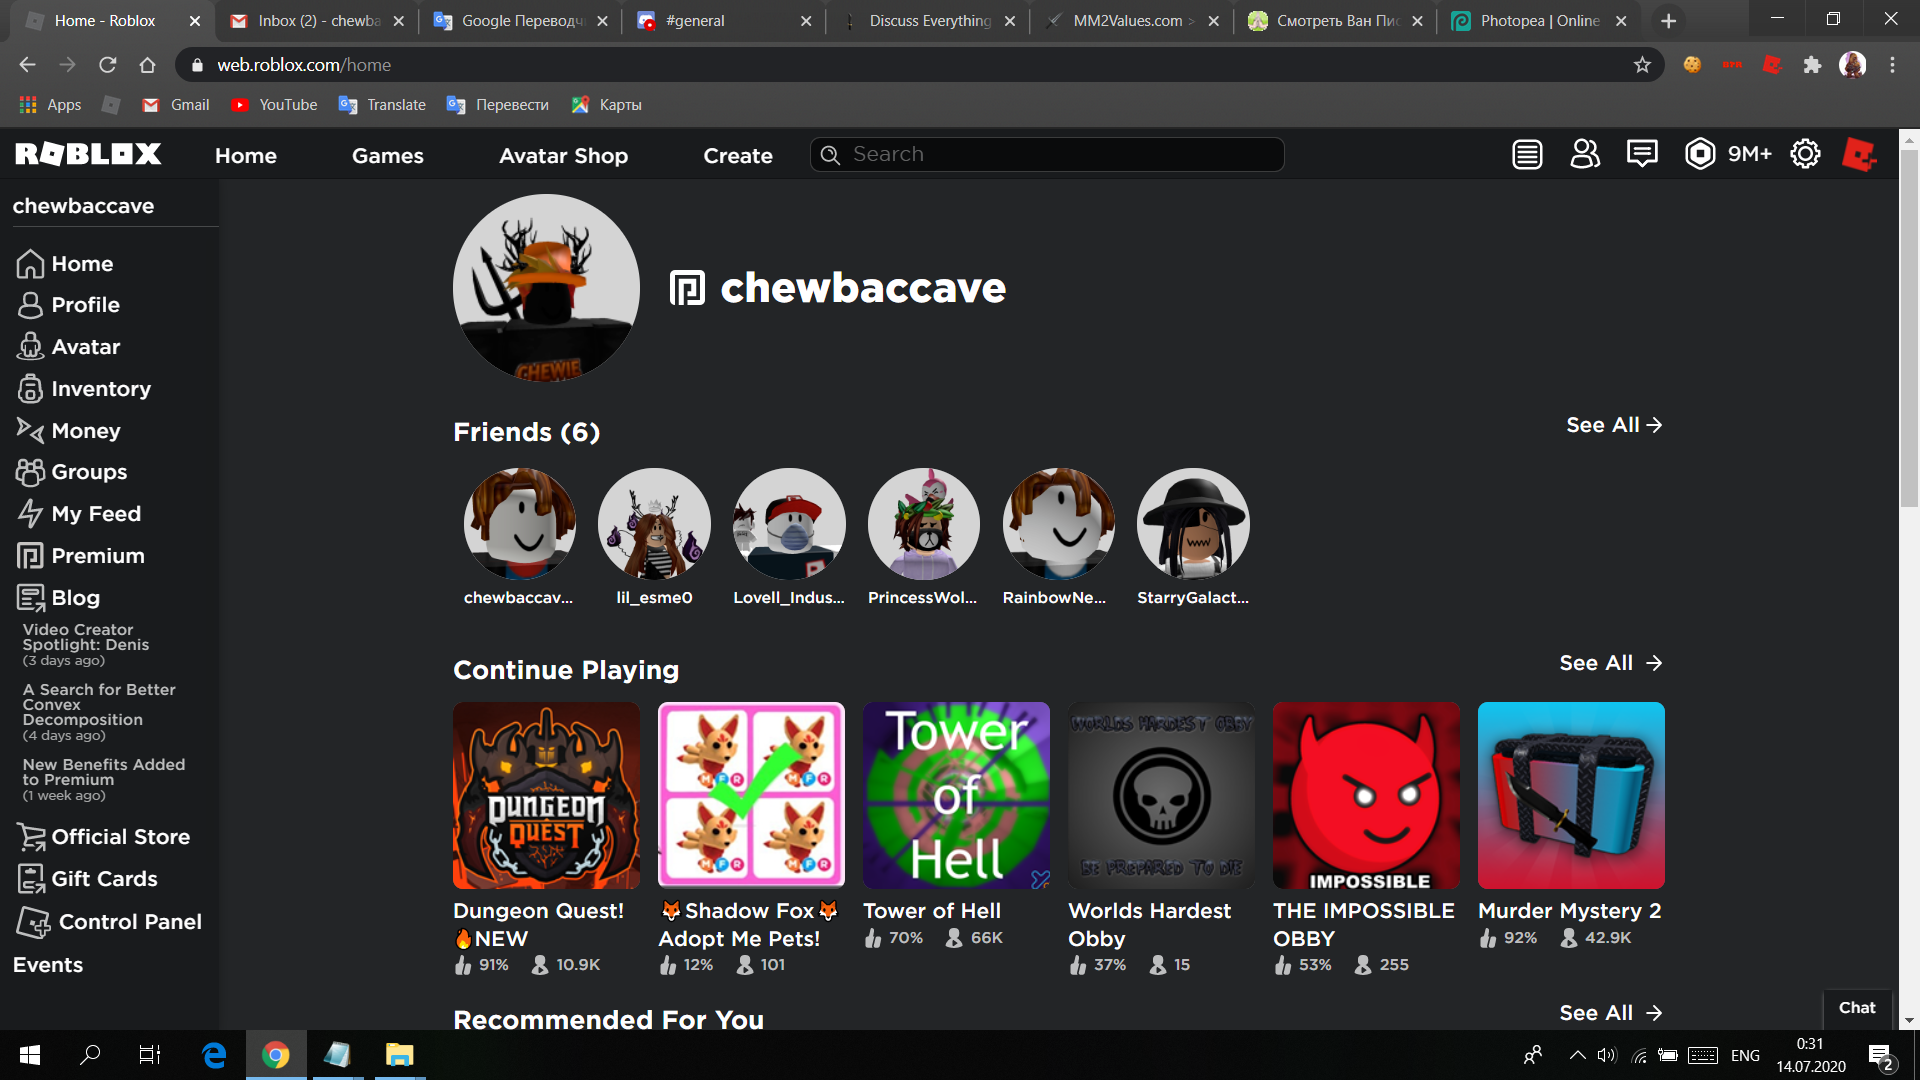Image resolution: width=1920 pixels, height=1080 pixels.
Task: Open the Chrome extensions puzzle icon
Action: [x=1812, y=65]
